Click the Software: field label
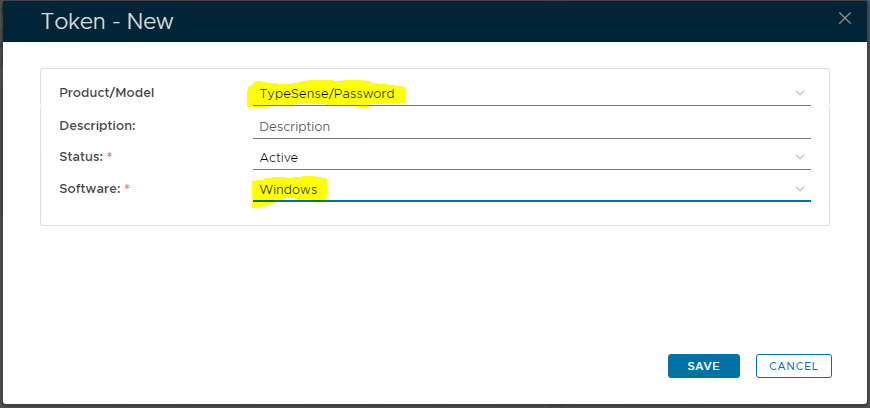This screenshot has width=870, height=408. point(88,189)
